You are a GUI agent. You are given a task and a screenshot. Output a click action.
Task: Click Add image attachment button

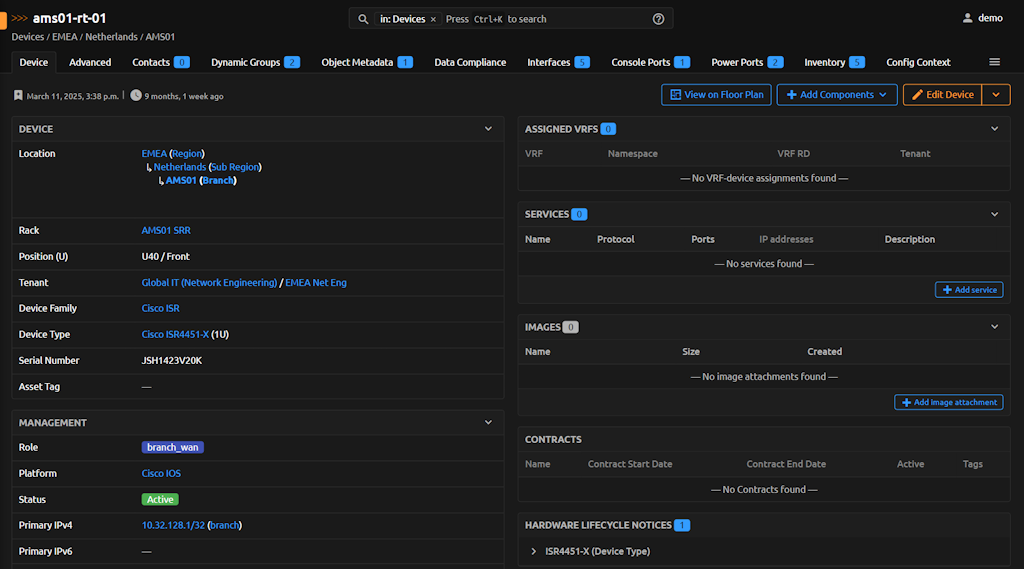point(948,402)
